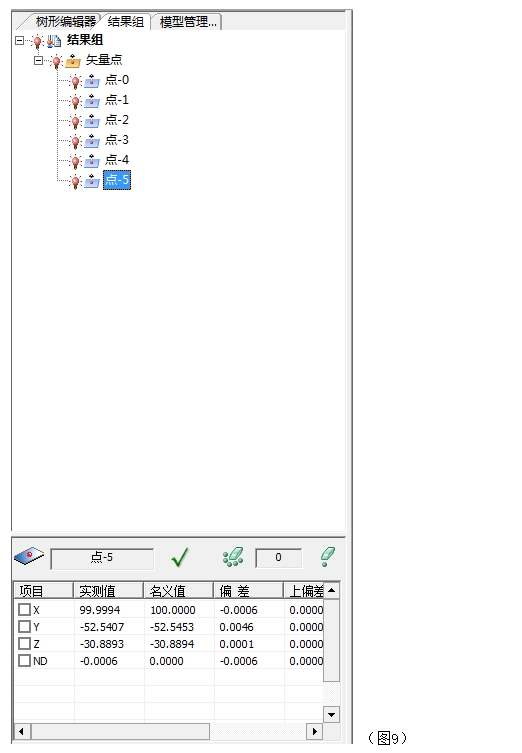
Task: Click horizontal scroll left arrow
Action: 22,732
